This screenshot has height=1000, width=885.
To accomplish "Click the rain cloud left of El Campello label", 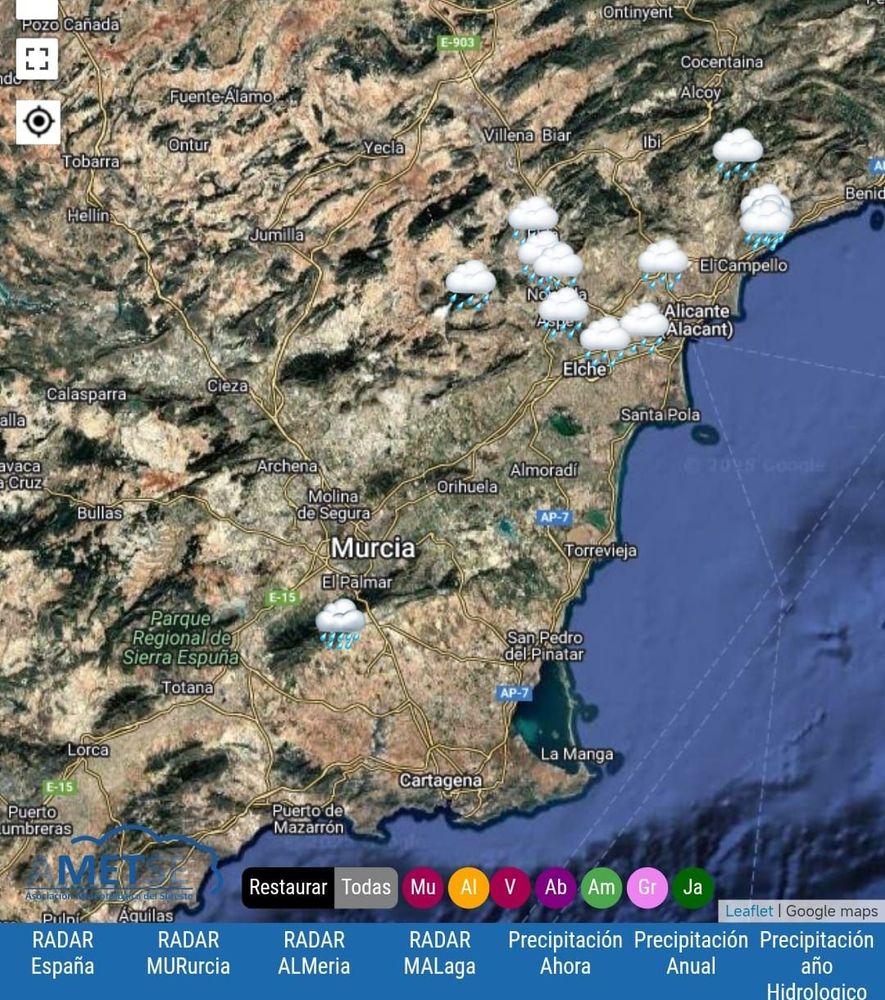I will tap(663, 264).
